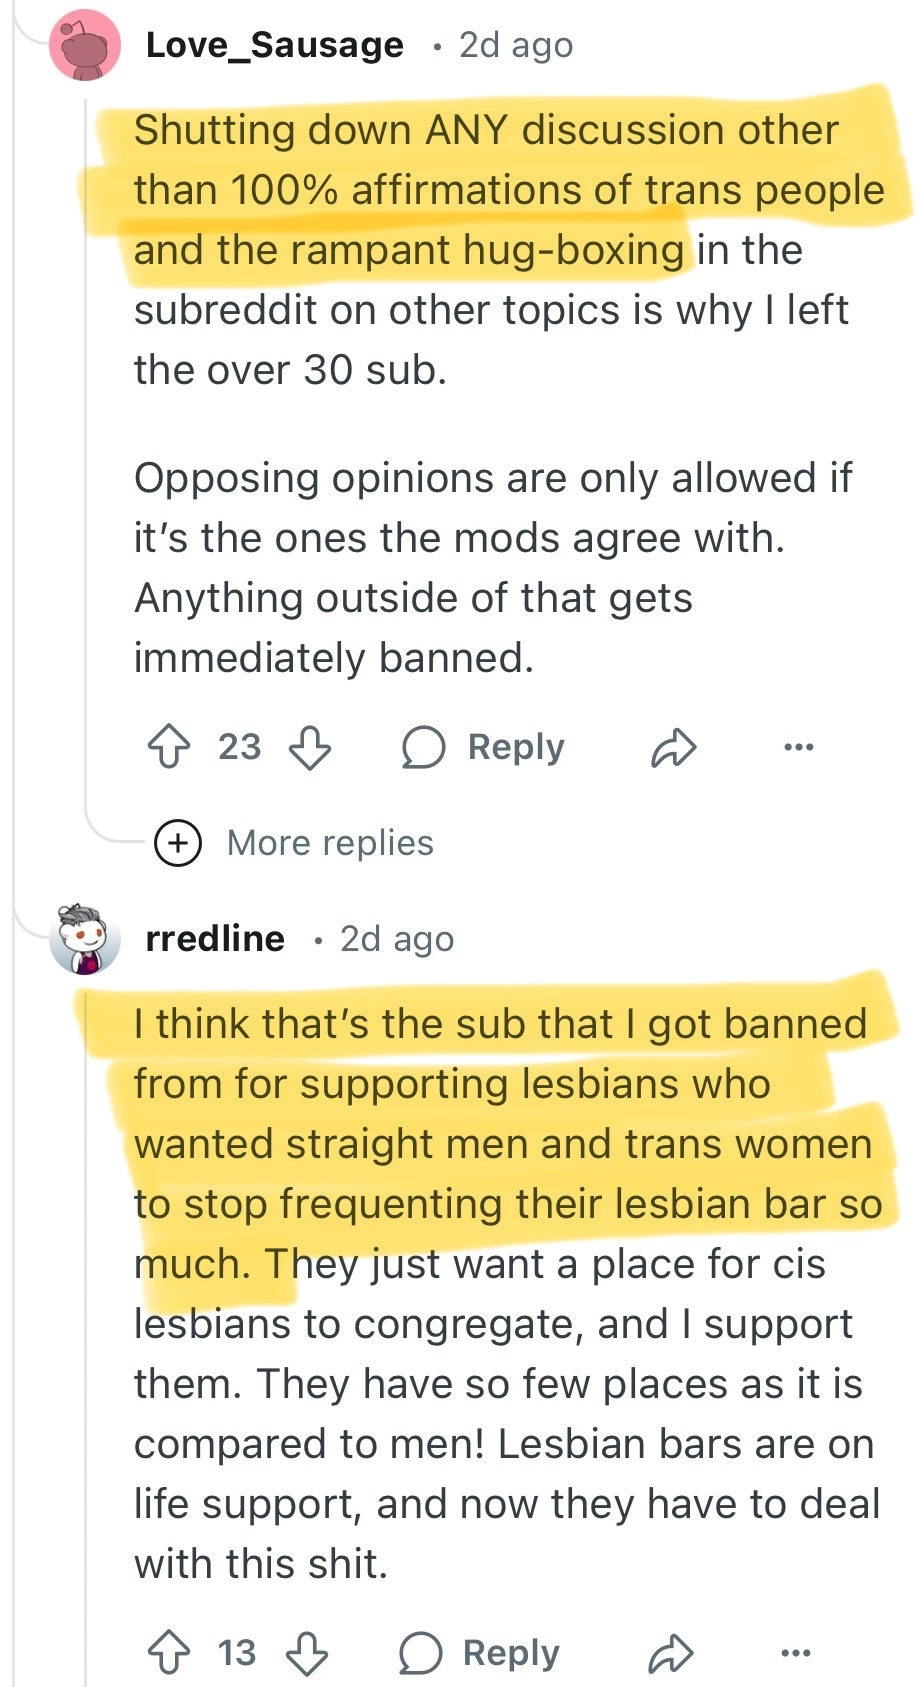Screen dimensions: 919x1687
Task: Open rredline's username profile link
Action: [x=215, y=939]
